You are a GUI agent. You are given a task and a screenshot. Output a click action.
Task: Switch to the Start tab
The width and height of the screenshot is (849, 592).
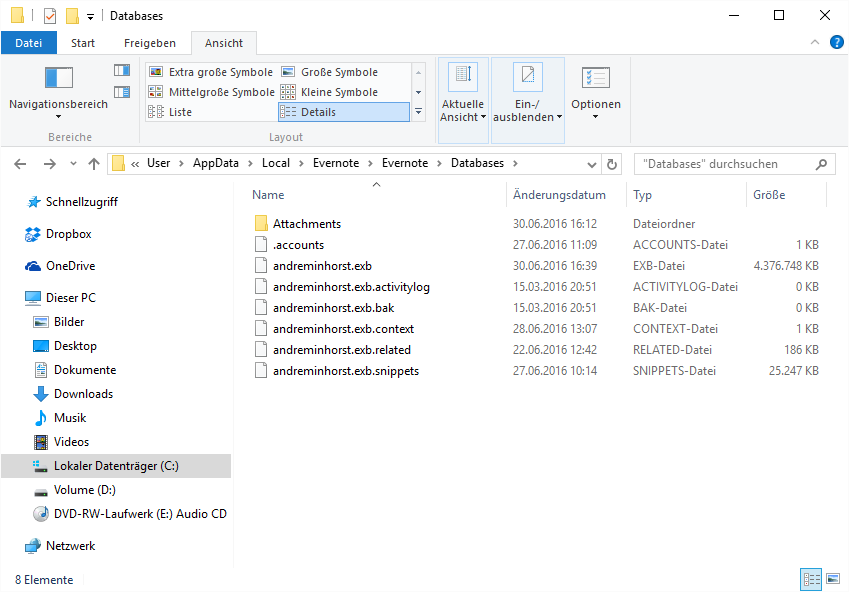coord(83,43)
